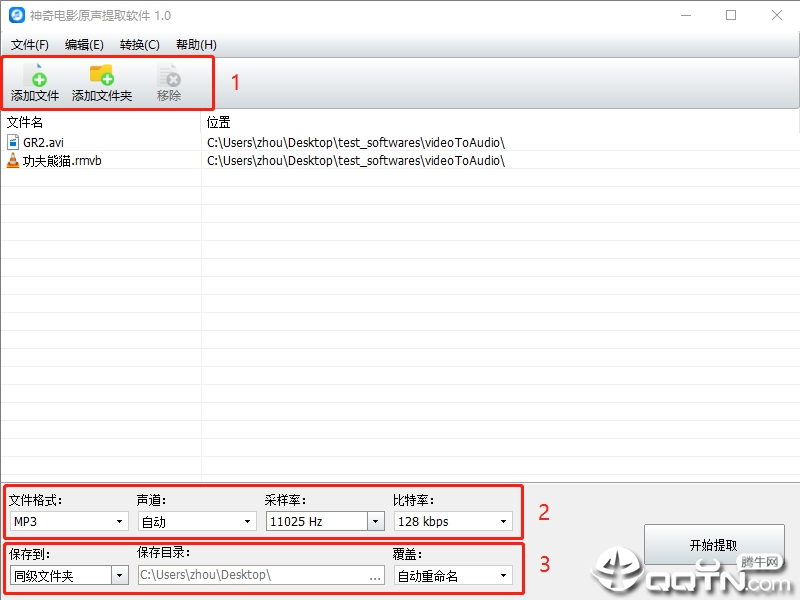Open the 编辑(E) menu
Viewport: 800px width, 600px height.
point(84,45)
